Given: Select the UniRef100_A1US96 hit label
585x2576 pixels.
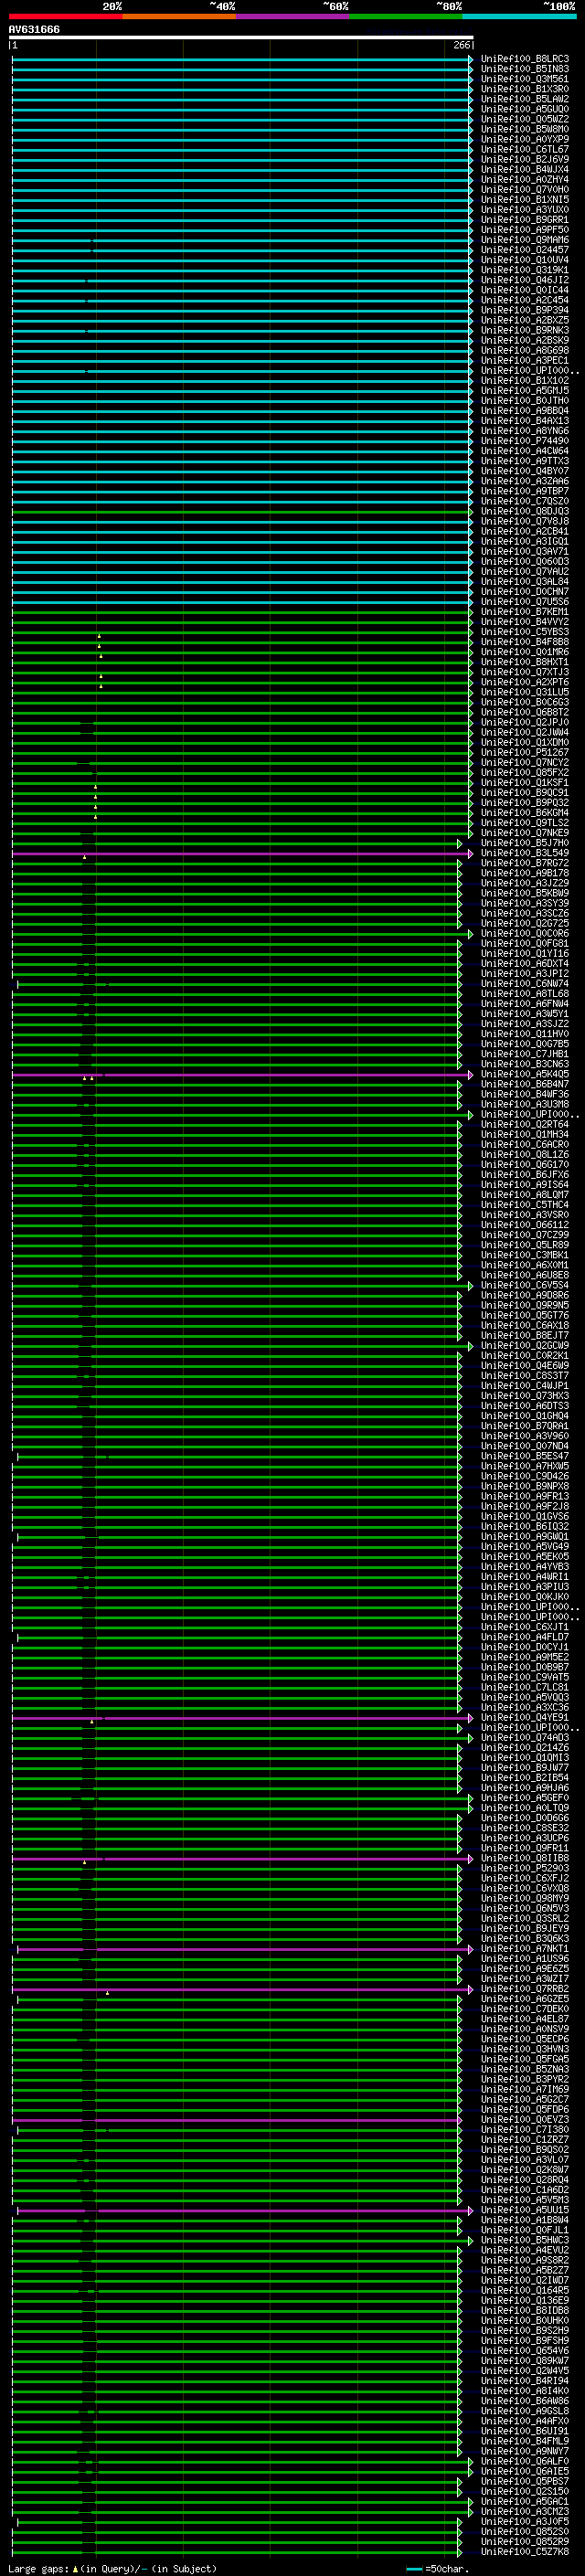Looking at the screenshot, I should click(x=525, y=1958).
